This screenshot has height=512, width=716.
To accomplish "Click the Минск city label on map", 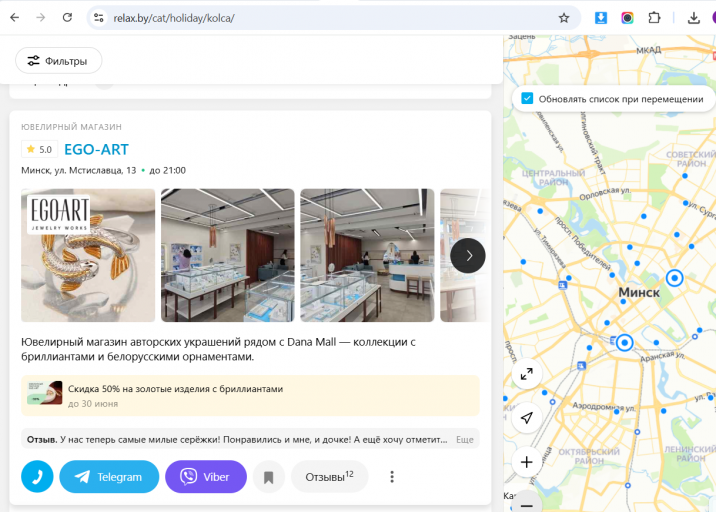I will tap(639, 292).
